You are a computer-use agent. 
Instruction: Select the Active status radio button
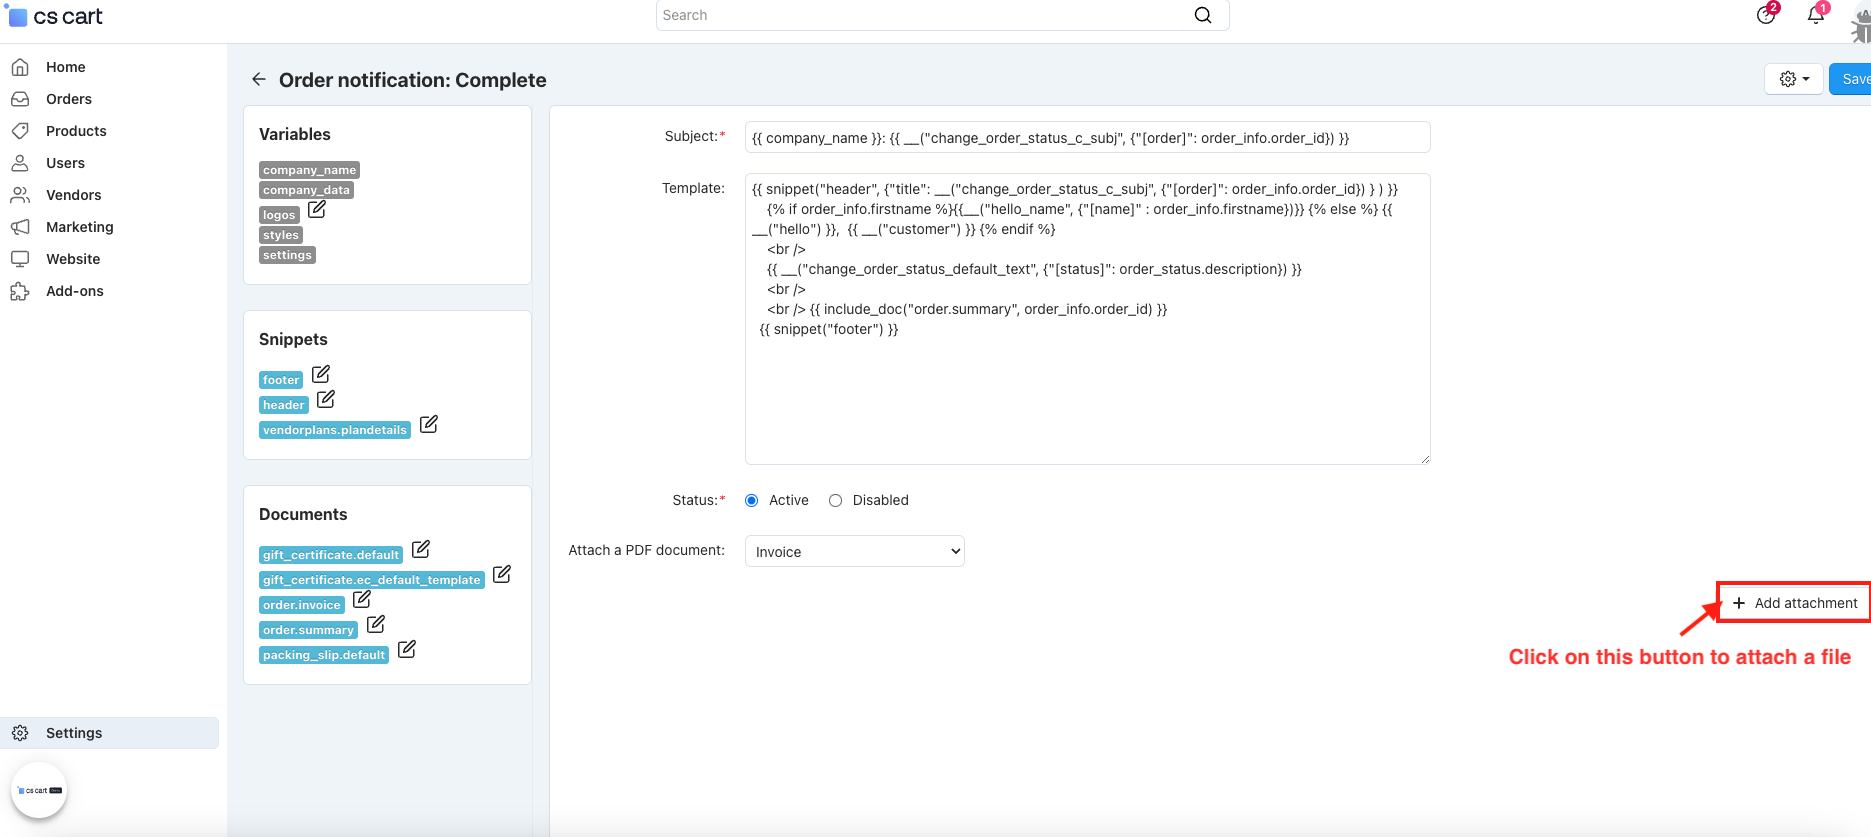coord(752,501)
